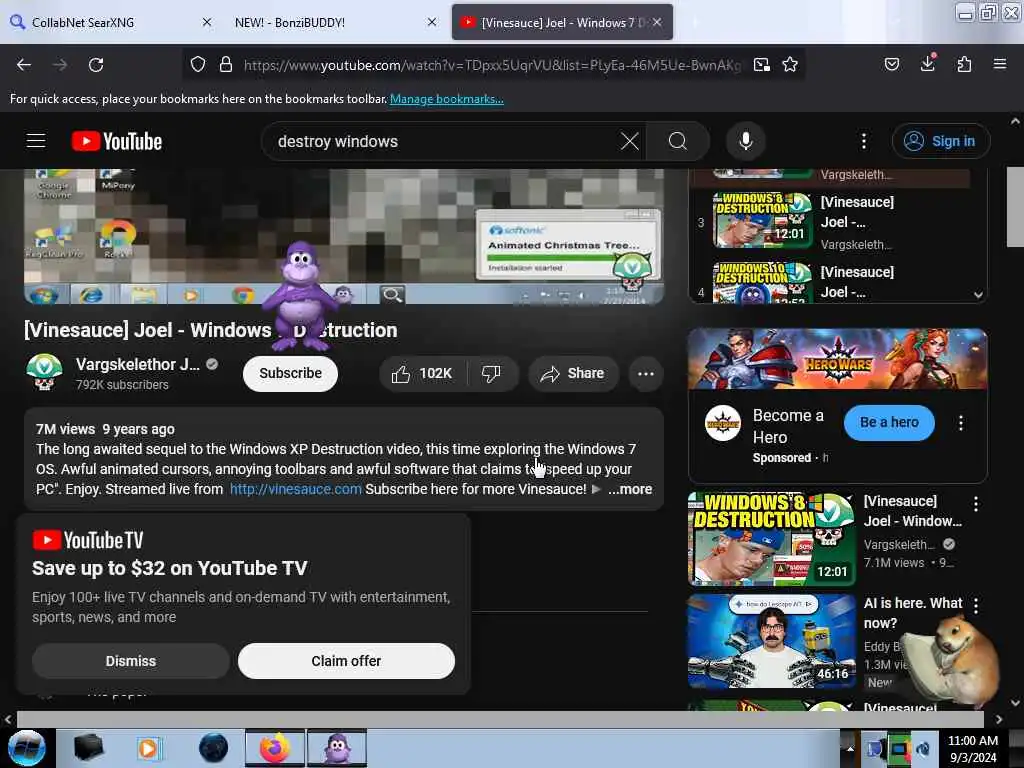
Task: Click the video player frame
Action: [x=344, y=236]
